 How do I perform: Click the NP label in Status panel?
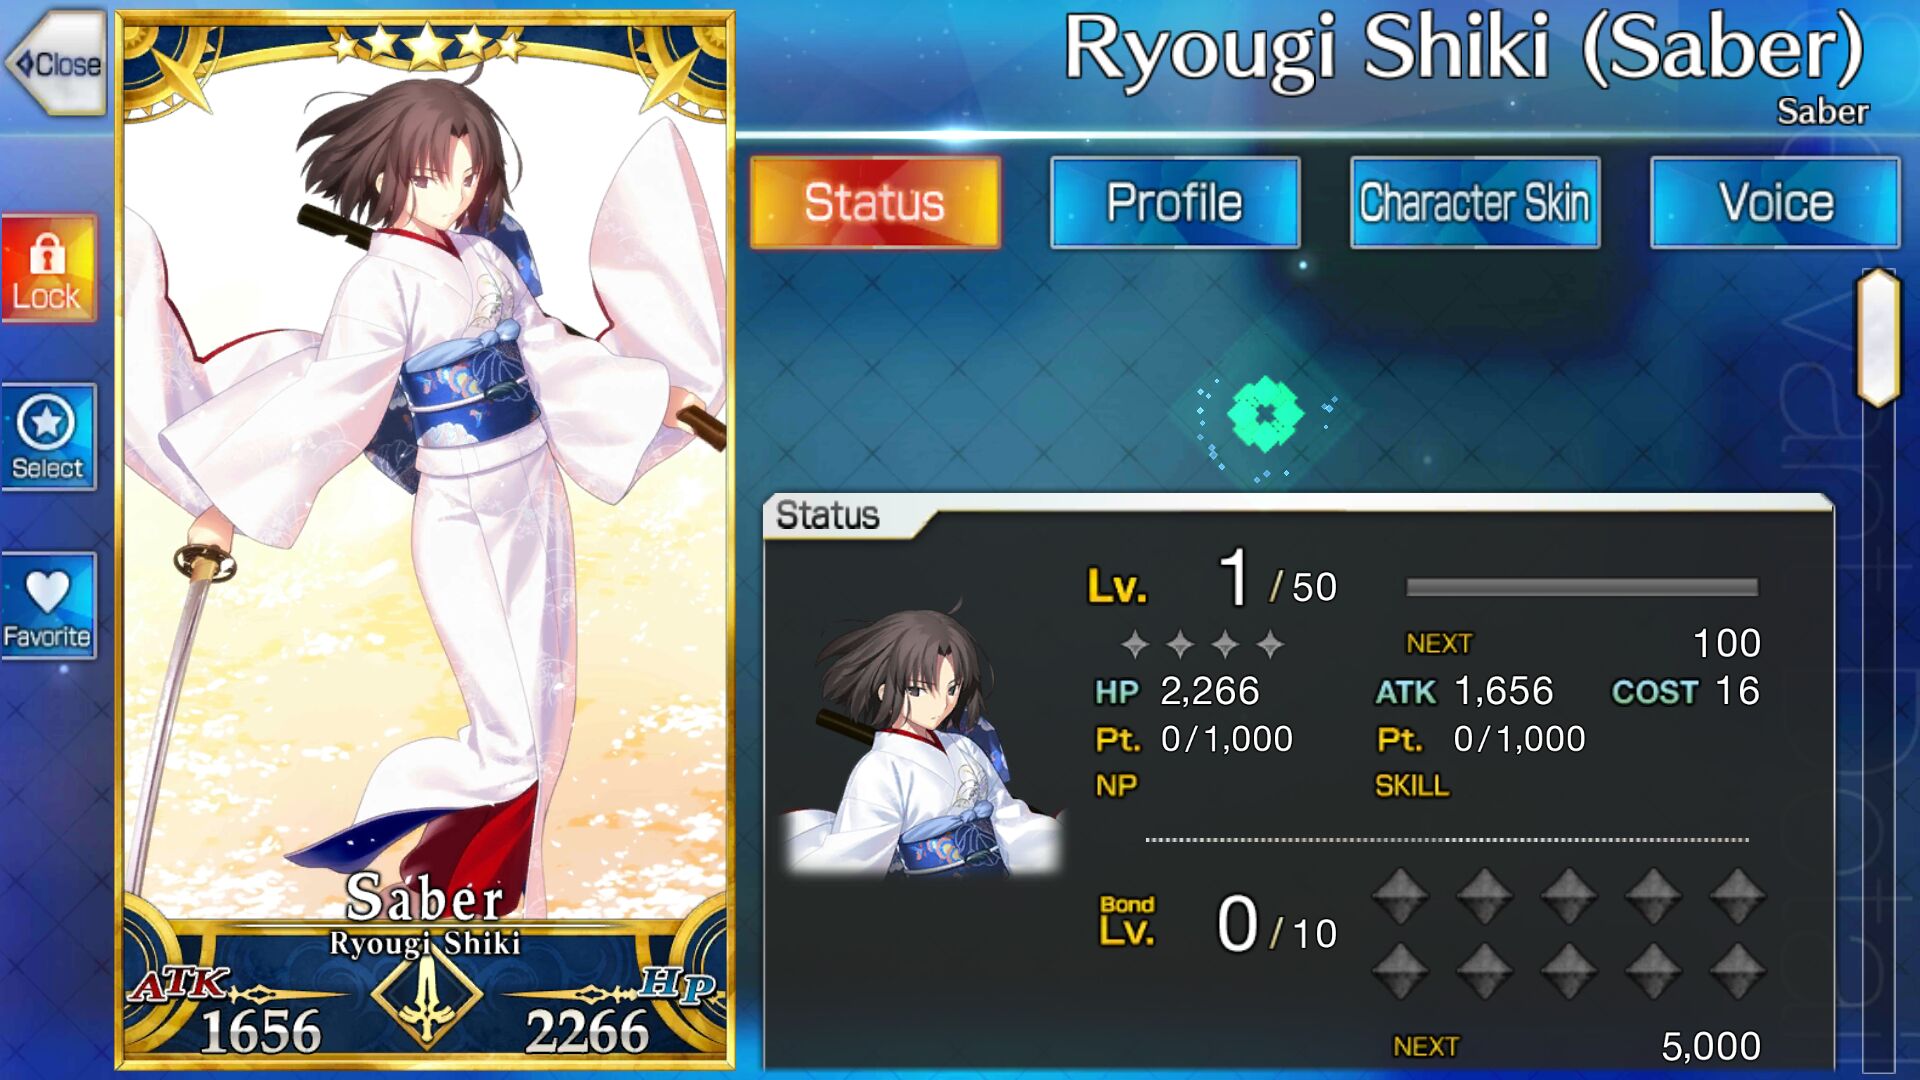click(x=1116, y=786)
